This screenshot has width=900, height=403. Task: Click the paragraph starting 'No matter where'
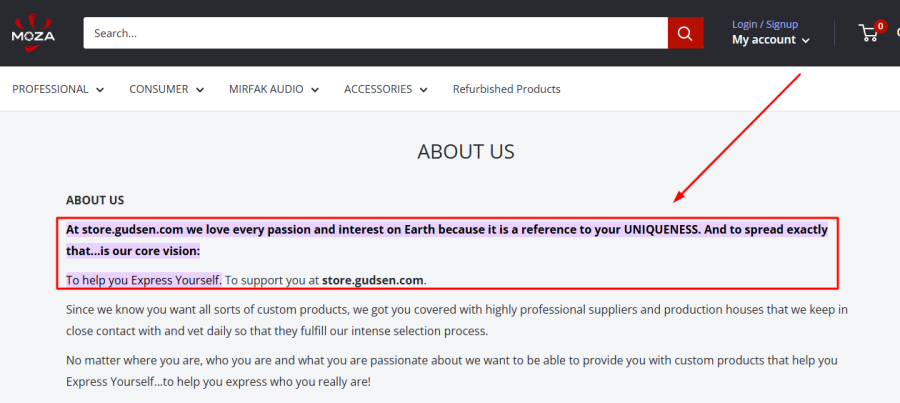tap(451, 371)
